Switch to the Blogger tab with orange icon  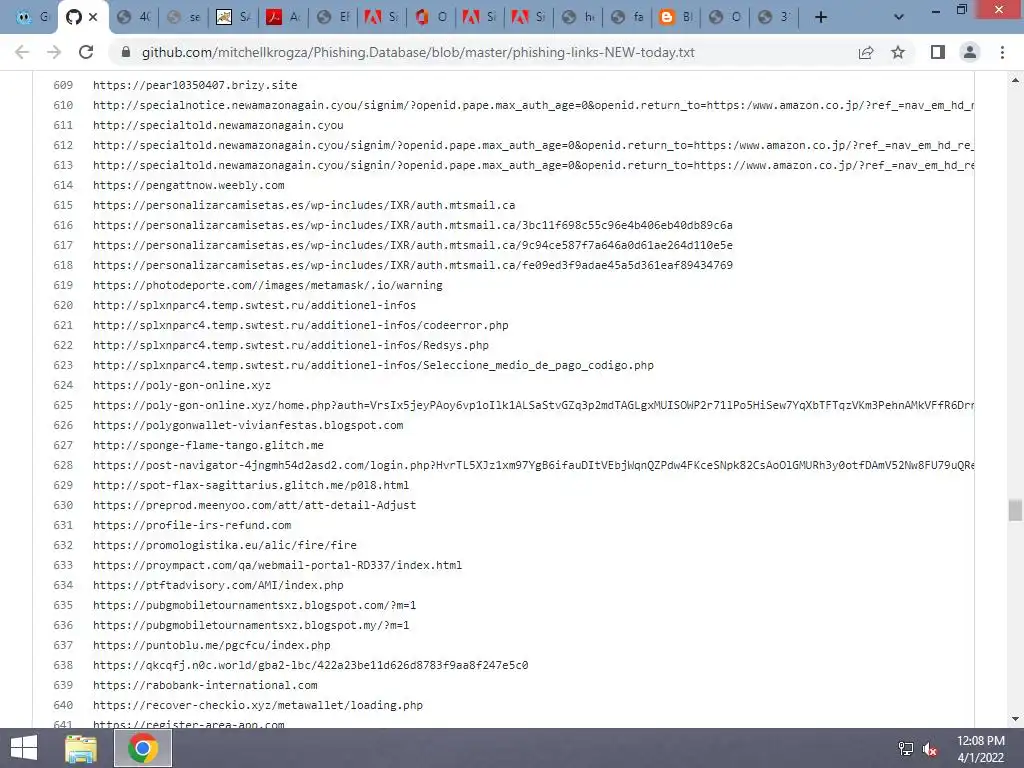point(675,17)
